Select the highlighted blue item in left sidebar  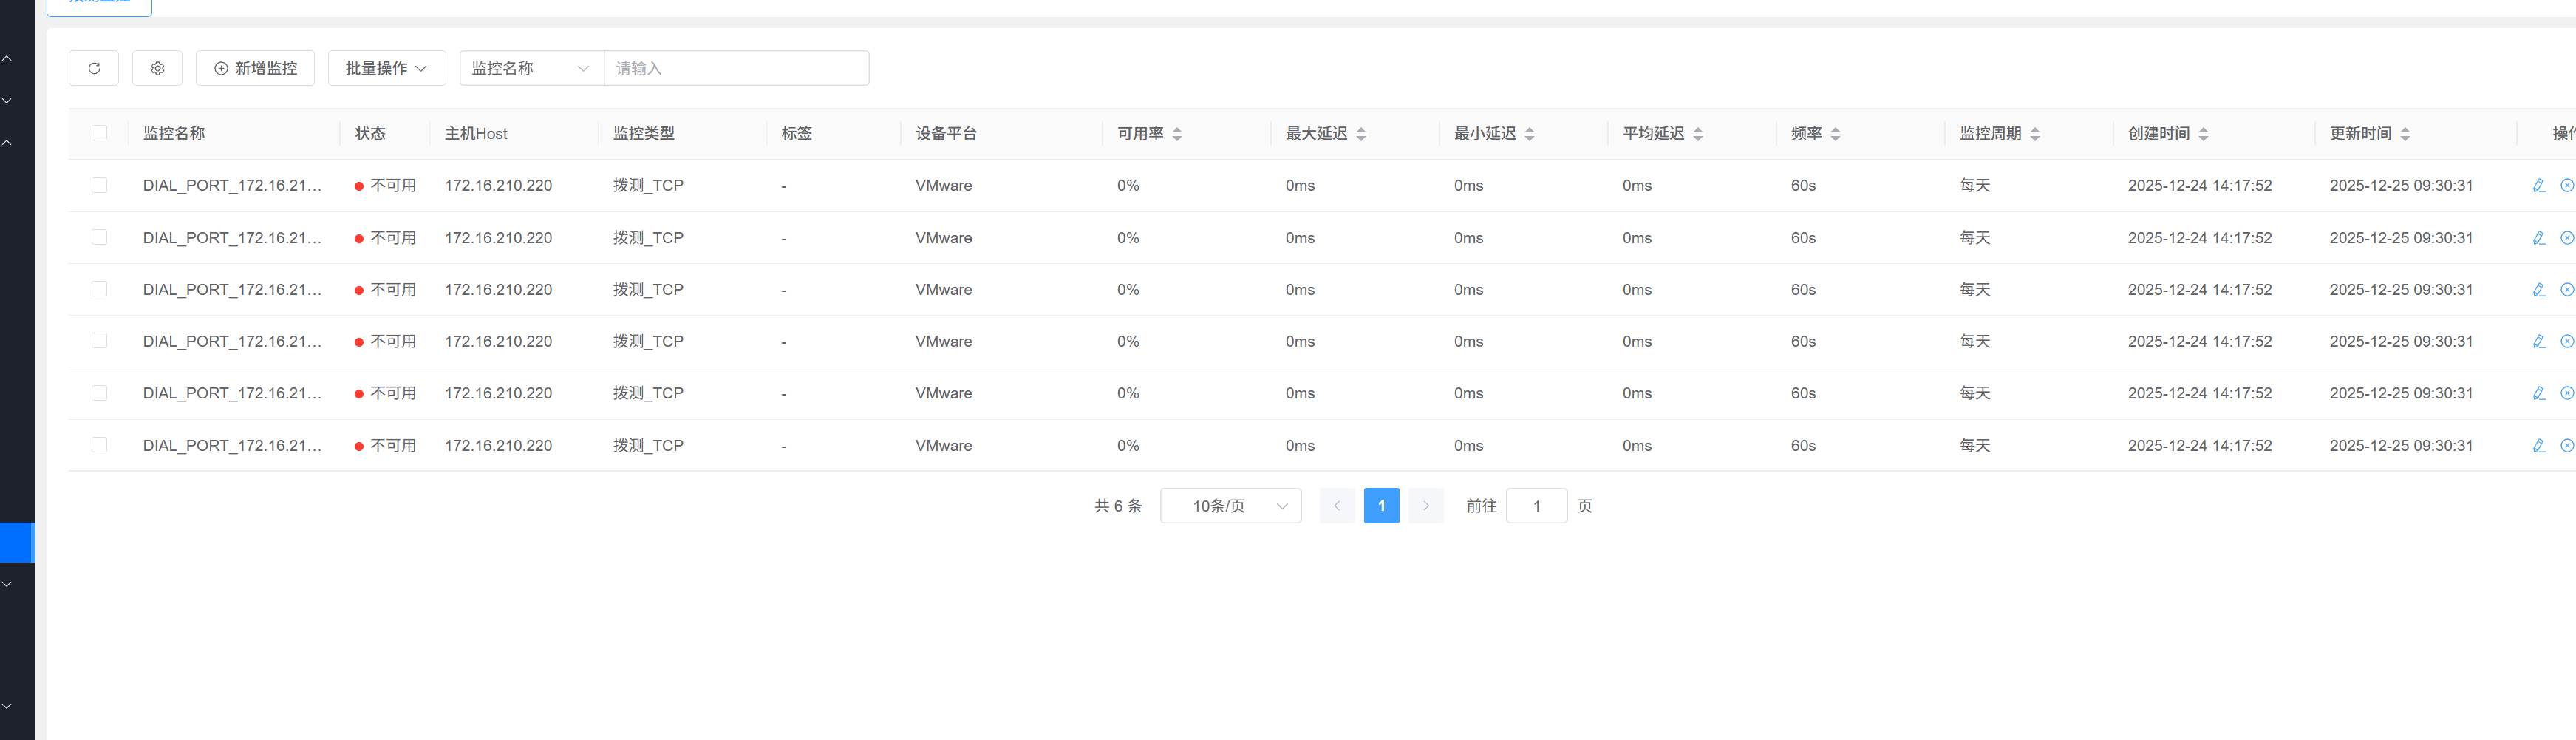coord(17,542)
